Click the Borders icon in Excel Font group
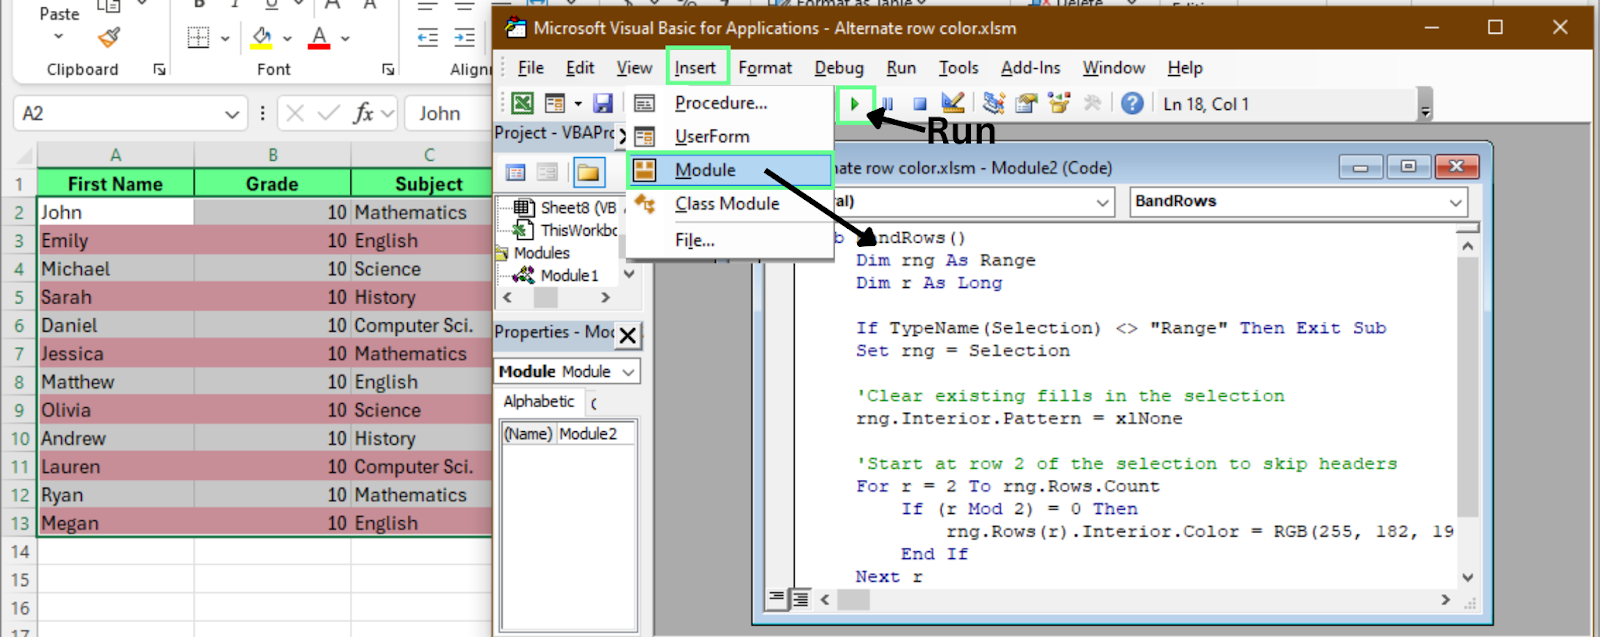1600x637 pixels. (198, 38)
